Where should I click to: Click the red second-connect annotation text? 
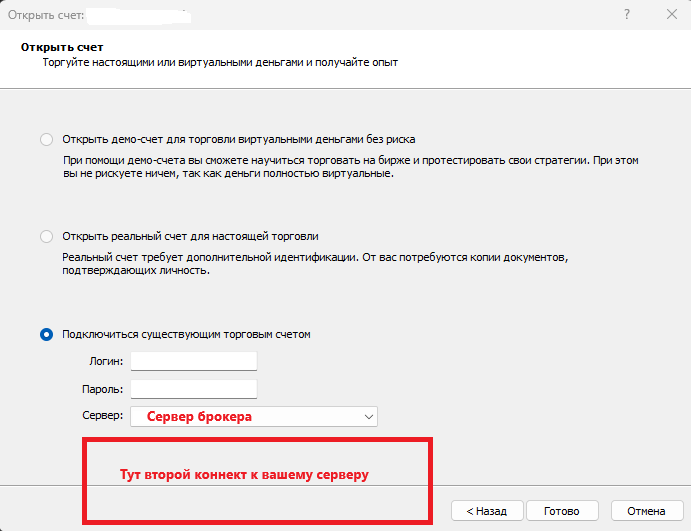pos(245,475)
